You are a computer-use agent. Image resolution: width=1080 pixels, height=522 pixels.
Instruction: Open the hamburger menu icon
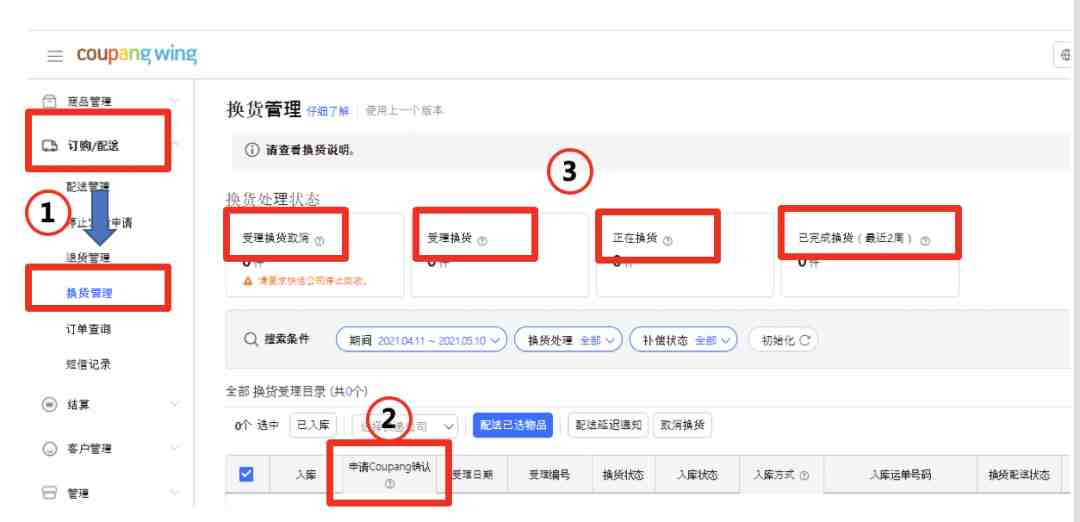pos(55,56)
